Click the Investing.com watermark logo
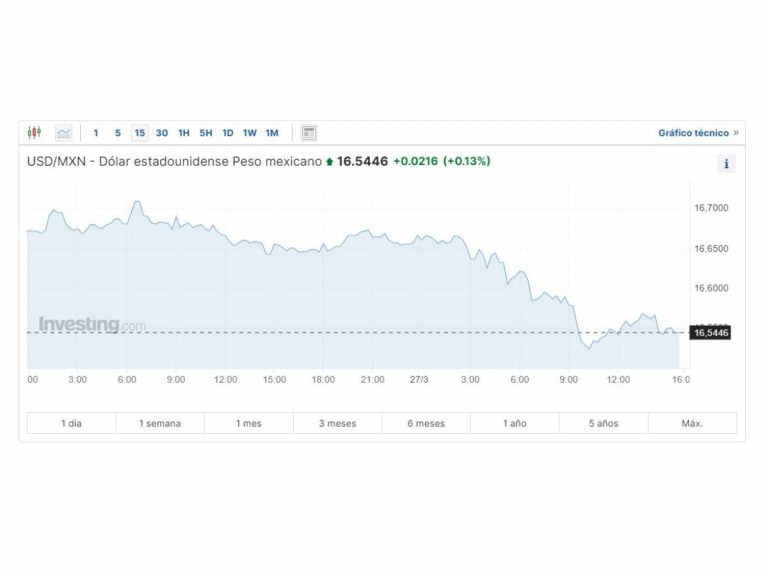 [x=92, y=324]
